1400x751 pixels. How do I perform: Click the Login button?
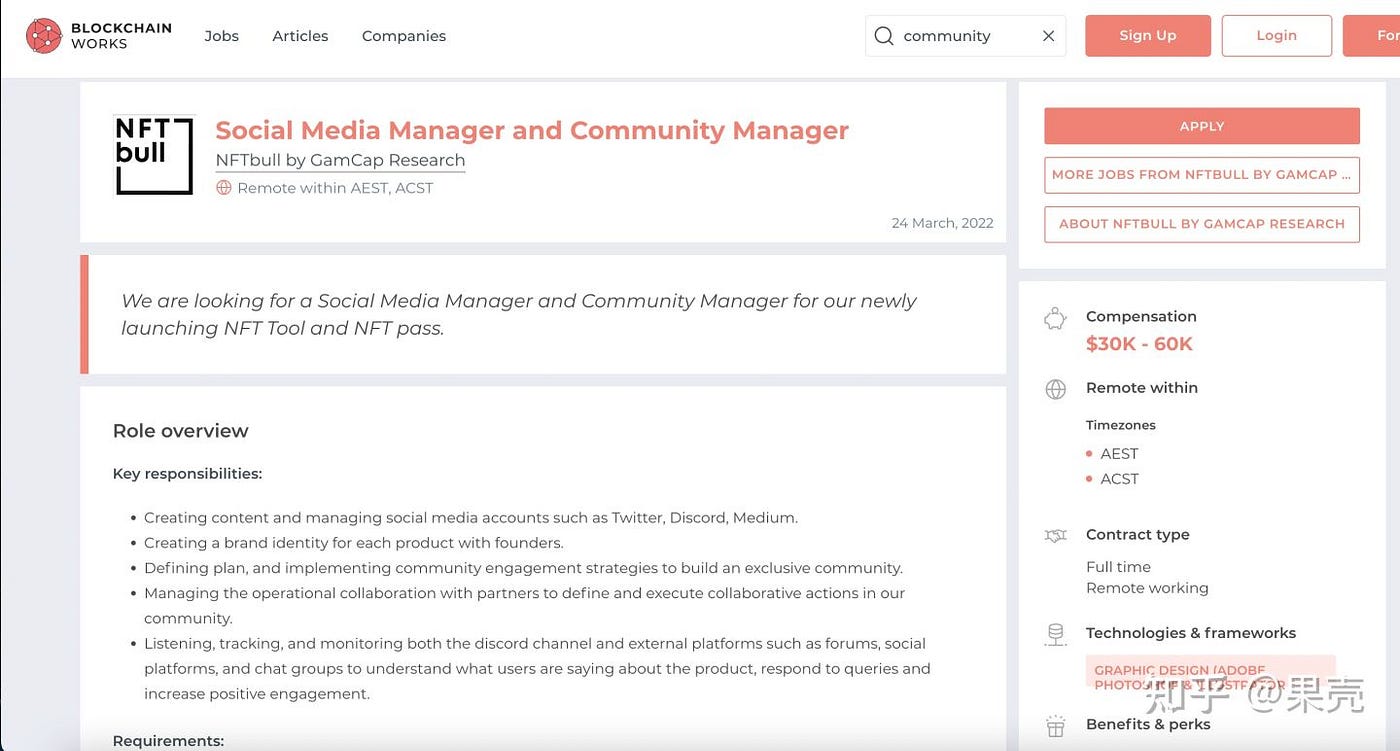[1277, 36]
